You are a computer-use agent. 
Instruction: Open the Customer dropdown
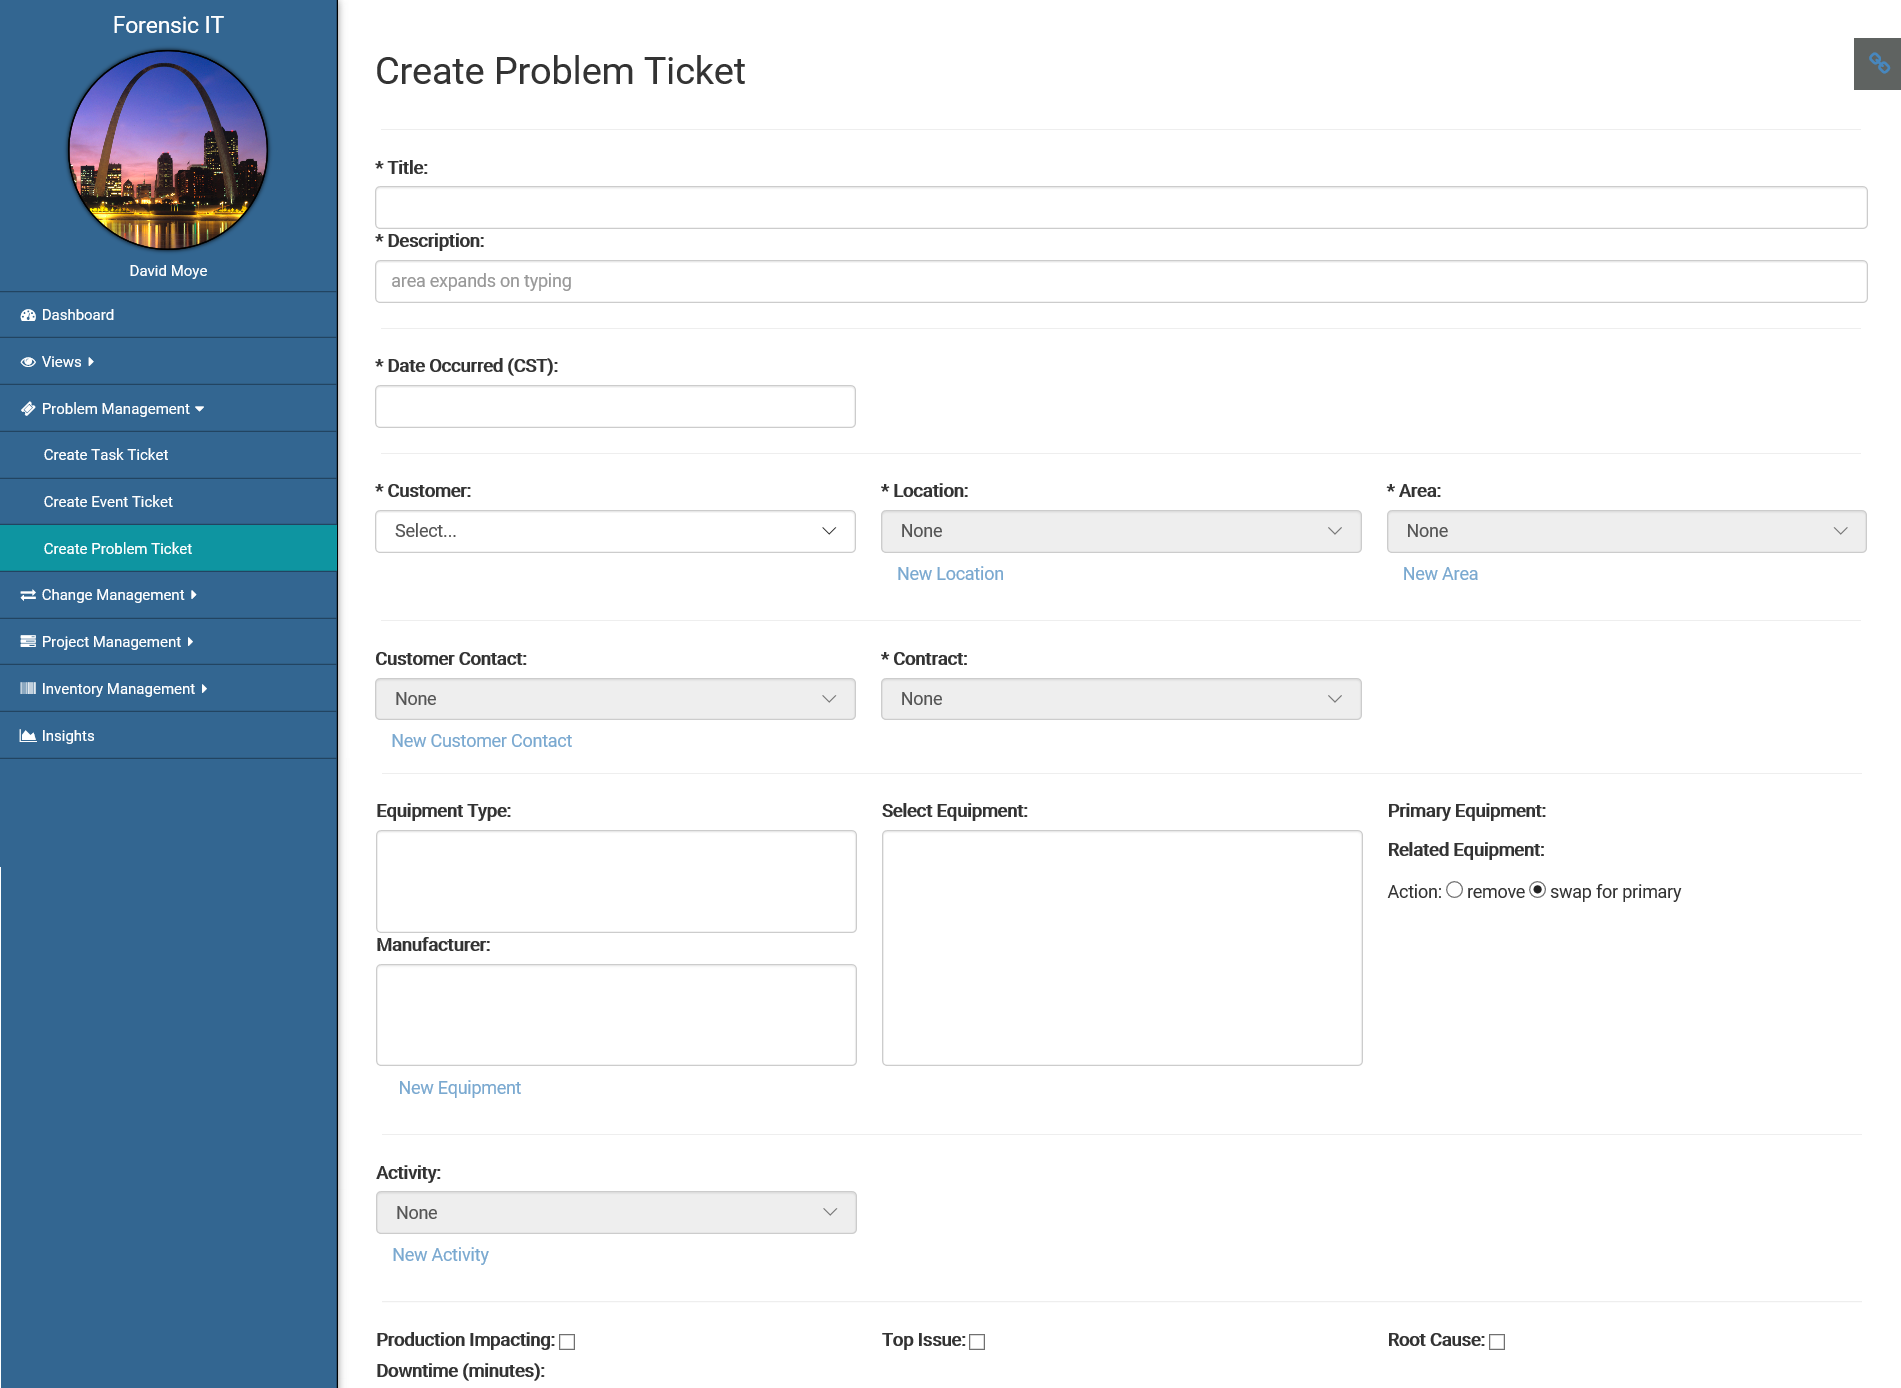coord(615,531)
